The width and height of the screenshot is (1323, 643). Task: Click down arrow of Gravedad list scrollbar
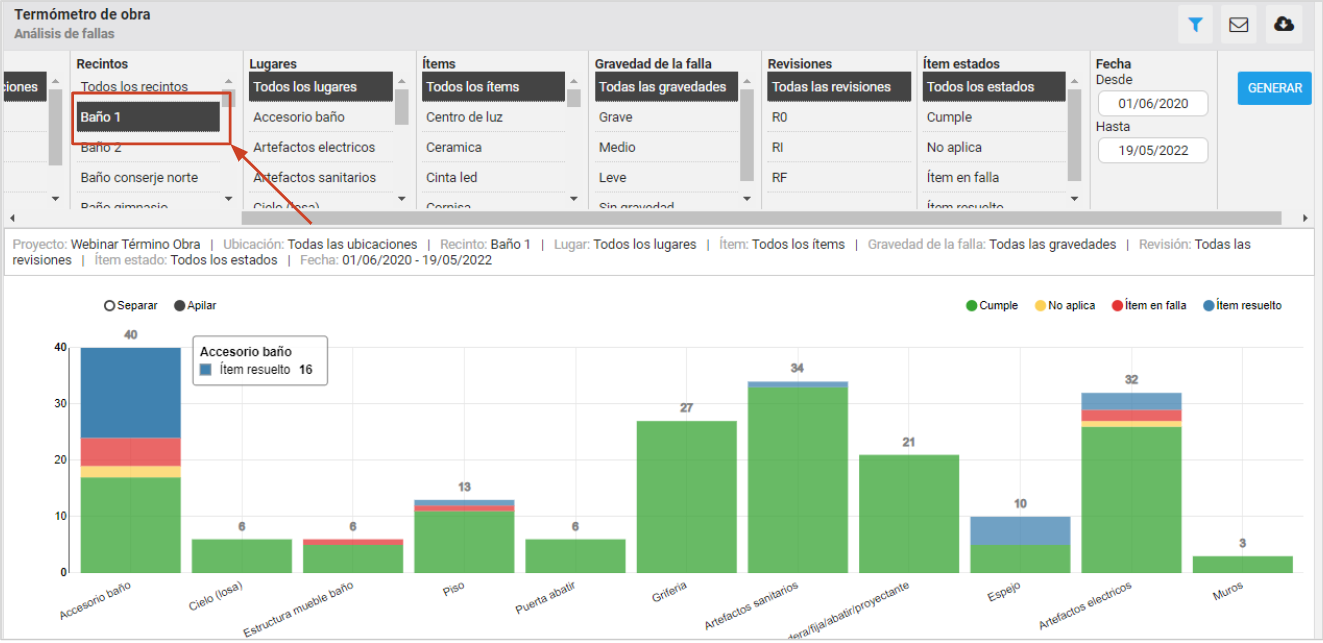[747, 199]
